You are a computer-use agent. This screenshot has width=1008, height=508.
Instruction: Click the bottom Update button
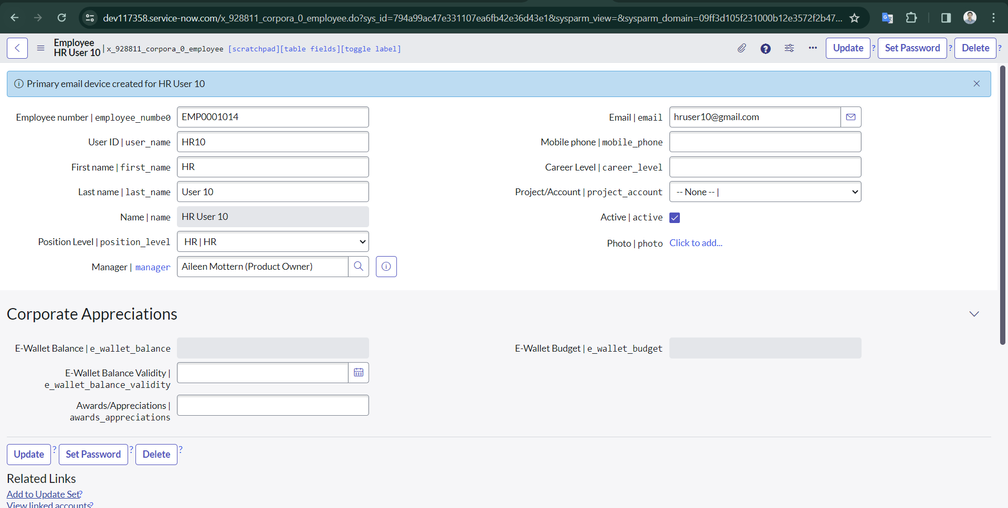tap(29, 454)
